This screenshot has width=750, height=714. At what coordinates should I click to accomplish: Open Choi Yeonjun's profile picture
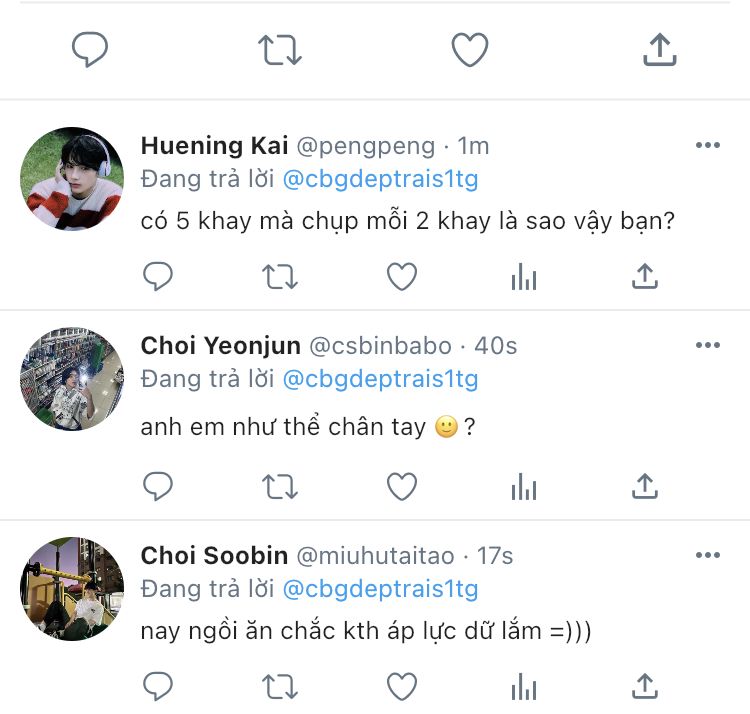(x=72, y=379)
